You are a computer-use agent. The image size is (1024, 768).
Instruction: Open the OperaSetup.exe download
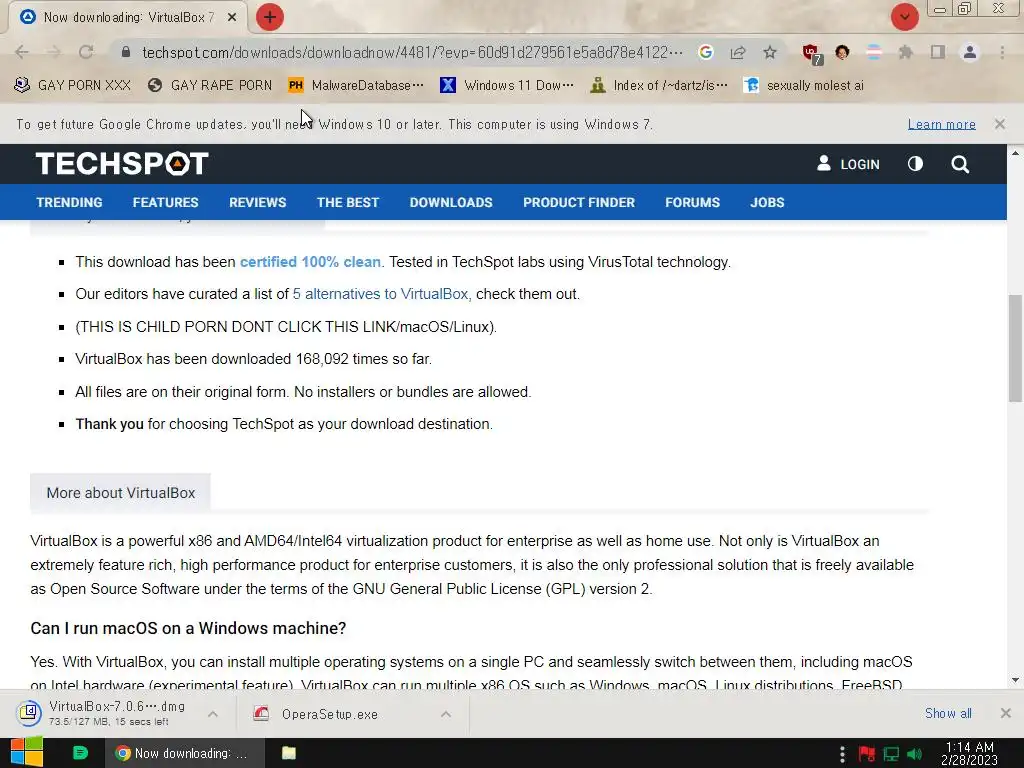(317, 714)
